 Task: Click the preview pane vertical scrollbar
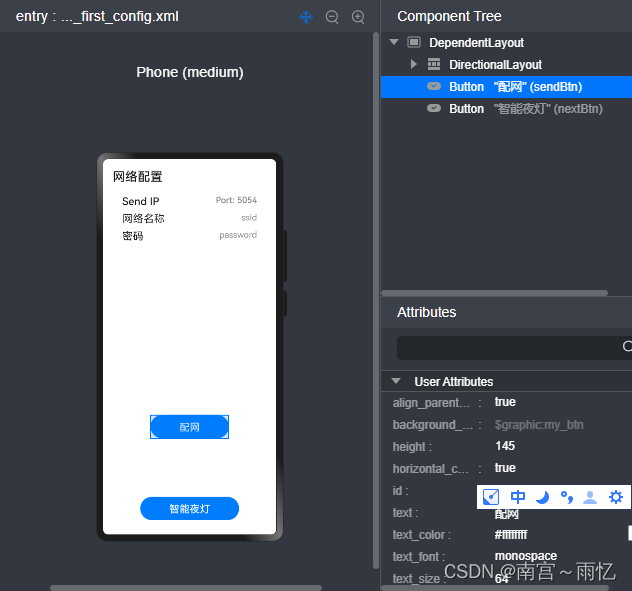(376, 300)
